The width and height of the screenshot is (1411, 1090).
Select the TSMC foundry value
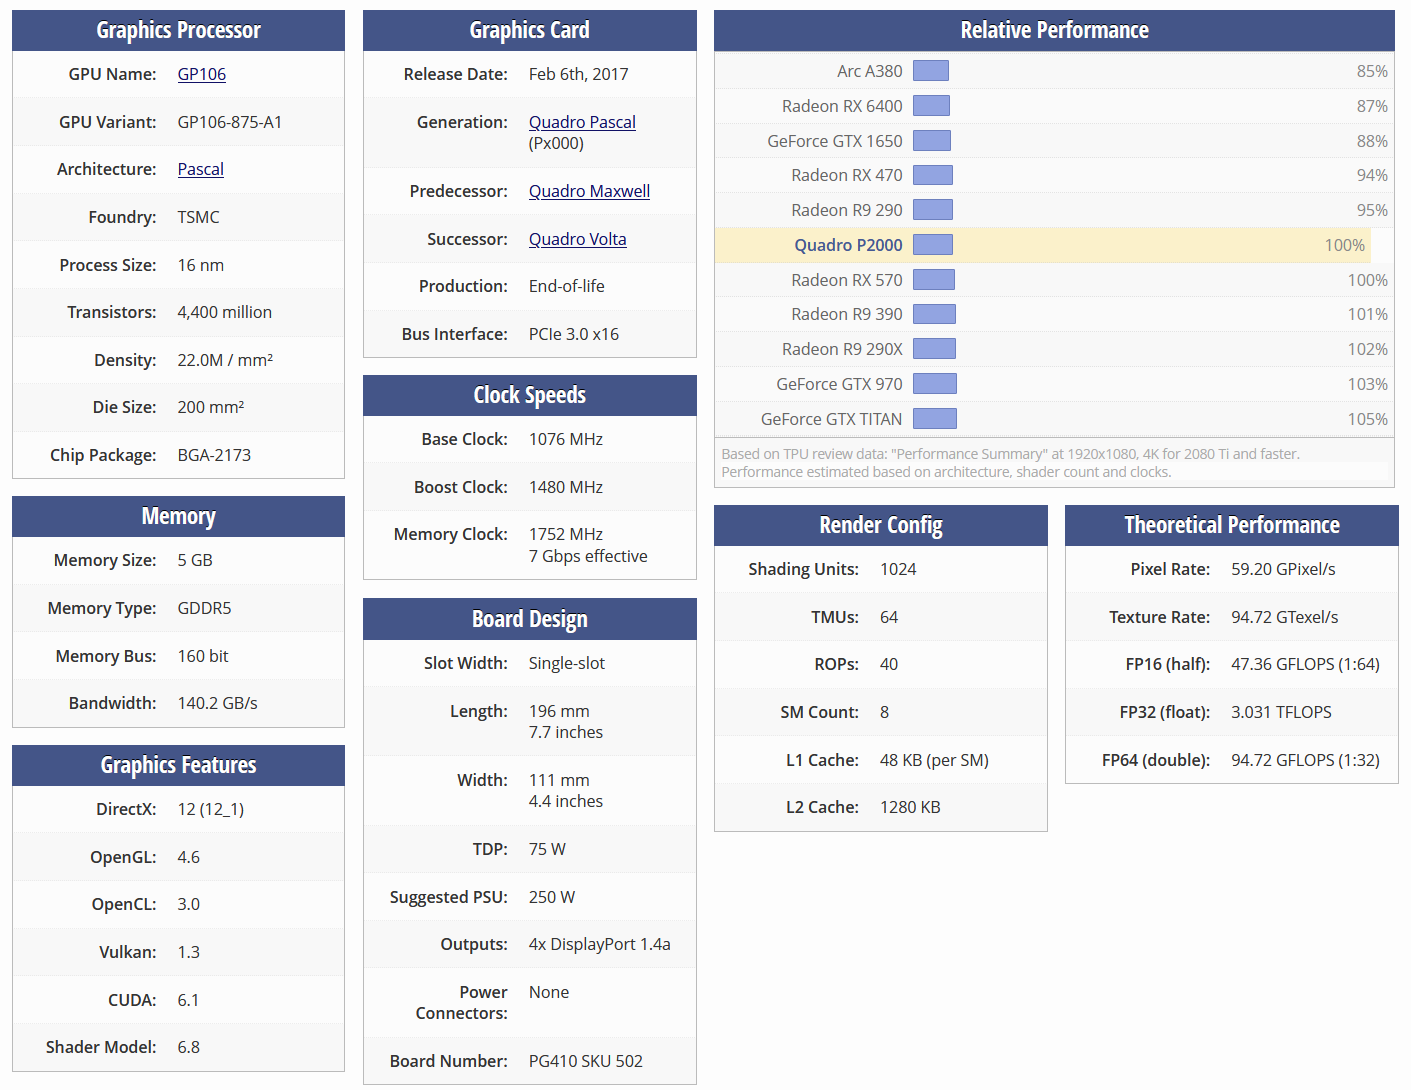(x=198, y=217)
